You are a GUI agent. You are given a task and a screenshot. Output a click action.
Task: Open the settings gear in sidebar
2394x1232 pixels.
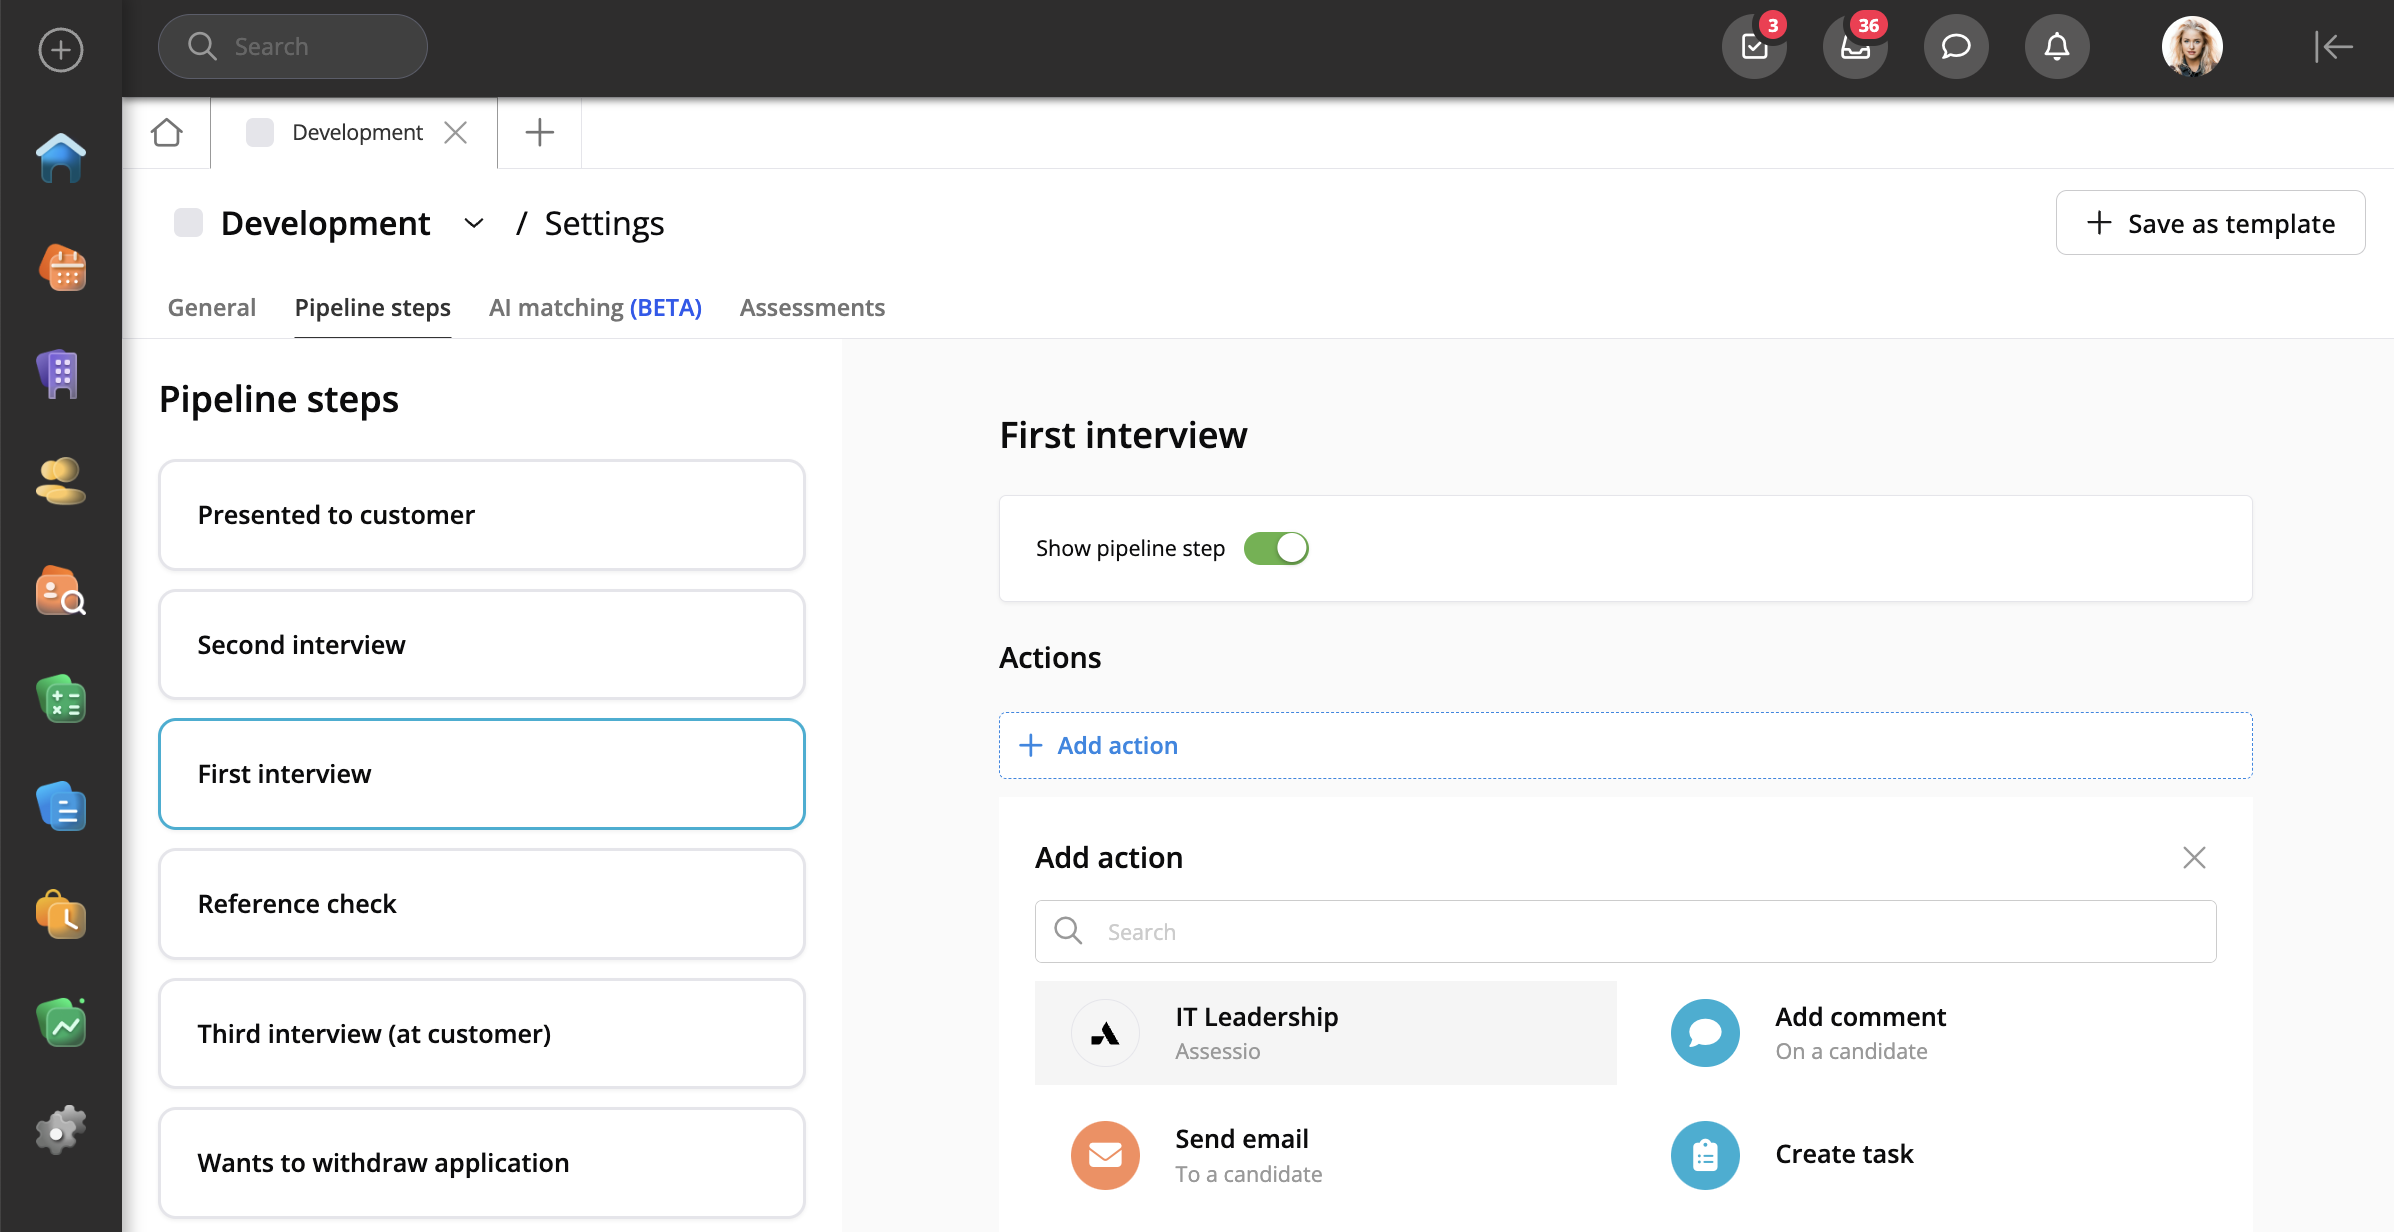coord(61,1131)
